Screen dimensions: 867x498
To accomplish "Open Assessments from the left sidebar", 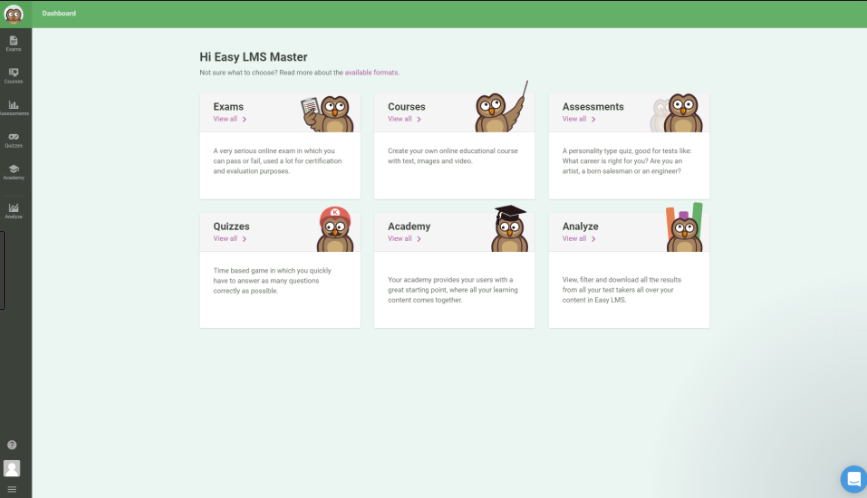I will coord(13,108).
